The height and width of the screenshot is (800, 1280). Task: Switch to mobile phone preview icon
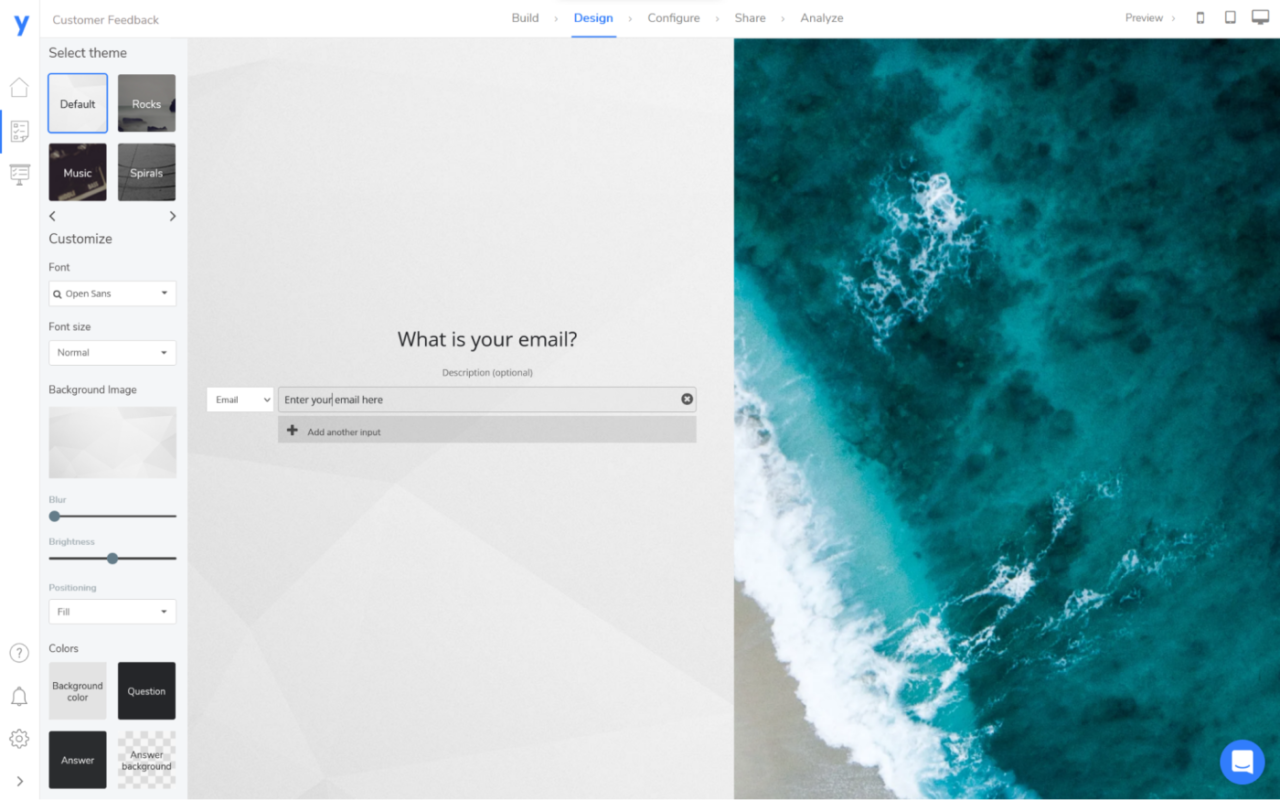coord(1200,18)
